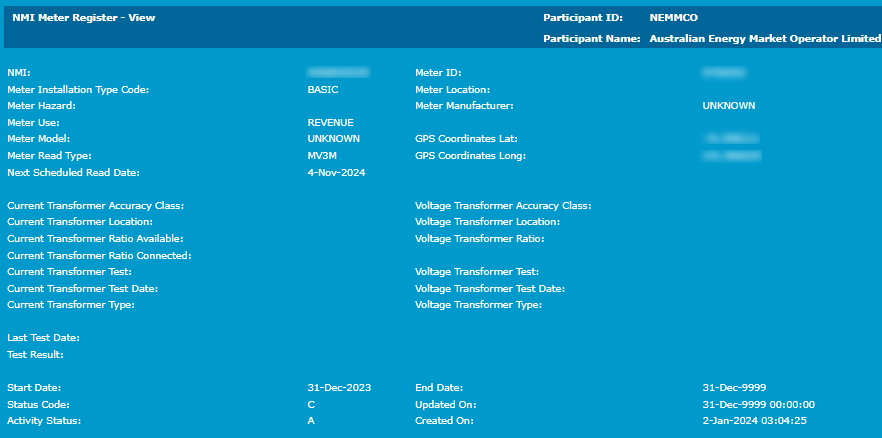Click the blurred Meter ID value
This screenshot has height=438, width=882.
pyautogui.click(x=725, y=73)
